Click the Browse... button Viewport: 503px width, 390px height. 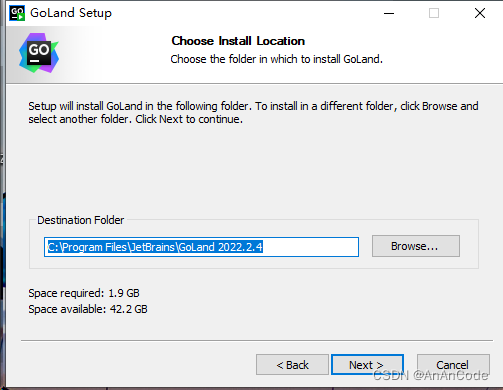[416, 246]
